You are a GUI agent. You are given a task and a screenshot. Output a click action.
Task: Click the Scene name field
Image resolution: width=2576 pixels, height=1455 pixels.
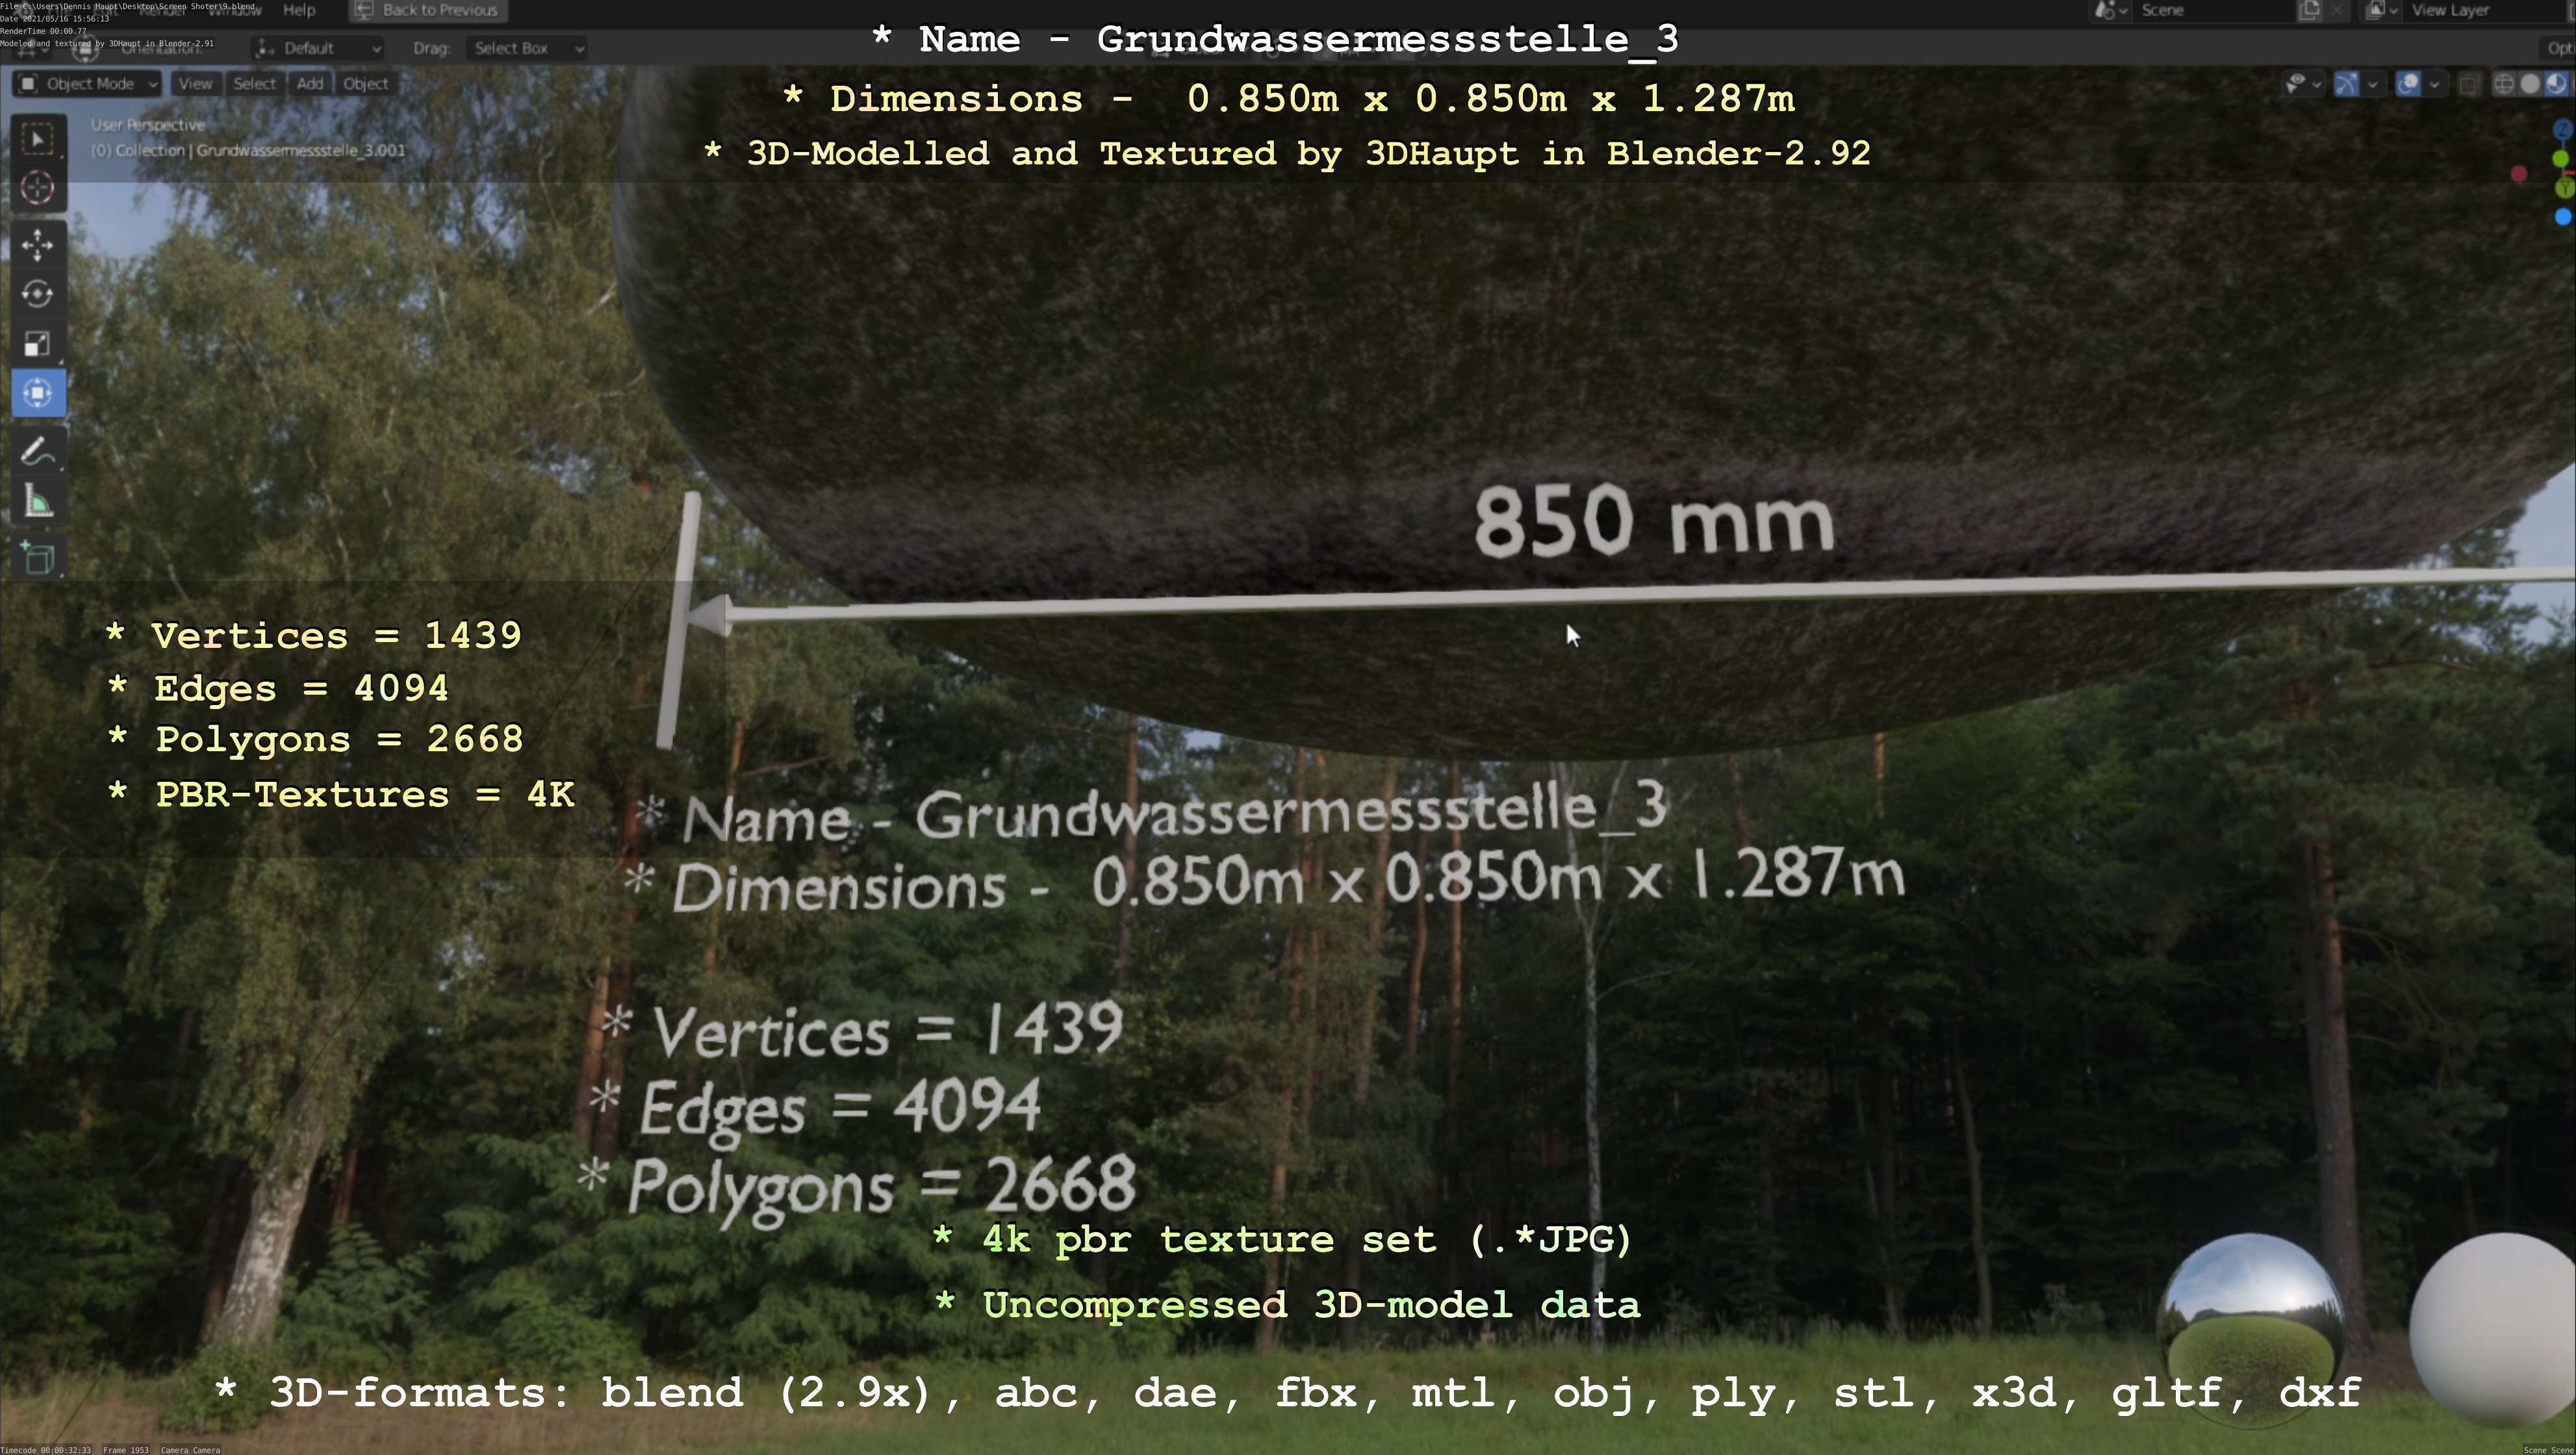[x=2215, y=10]
